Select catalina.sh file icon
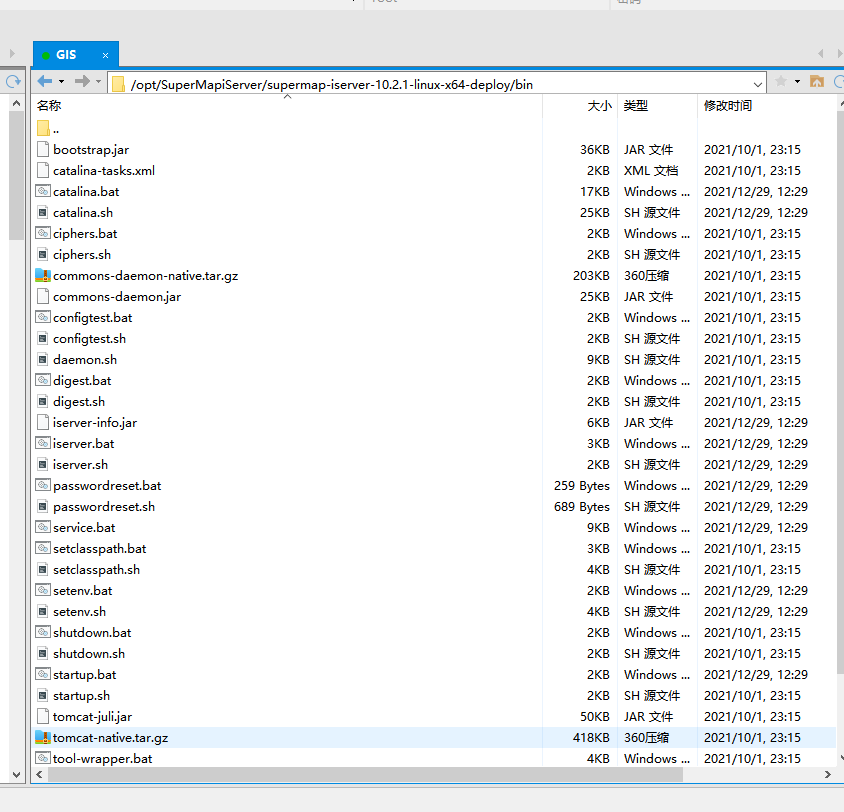844x812 pixels. [43, 212]
